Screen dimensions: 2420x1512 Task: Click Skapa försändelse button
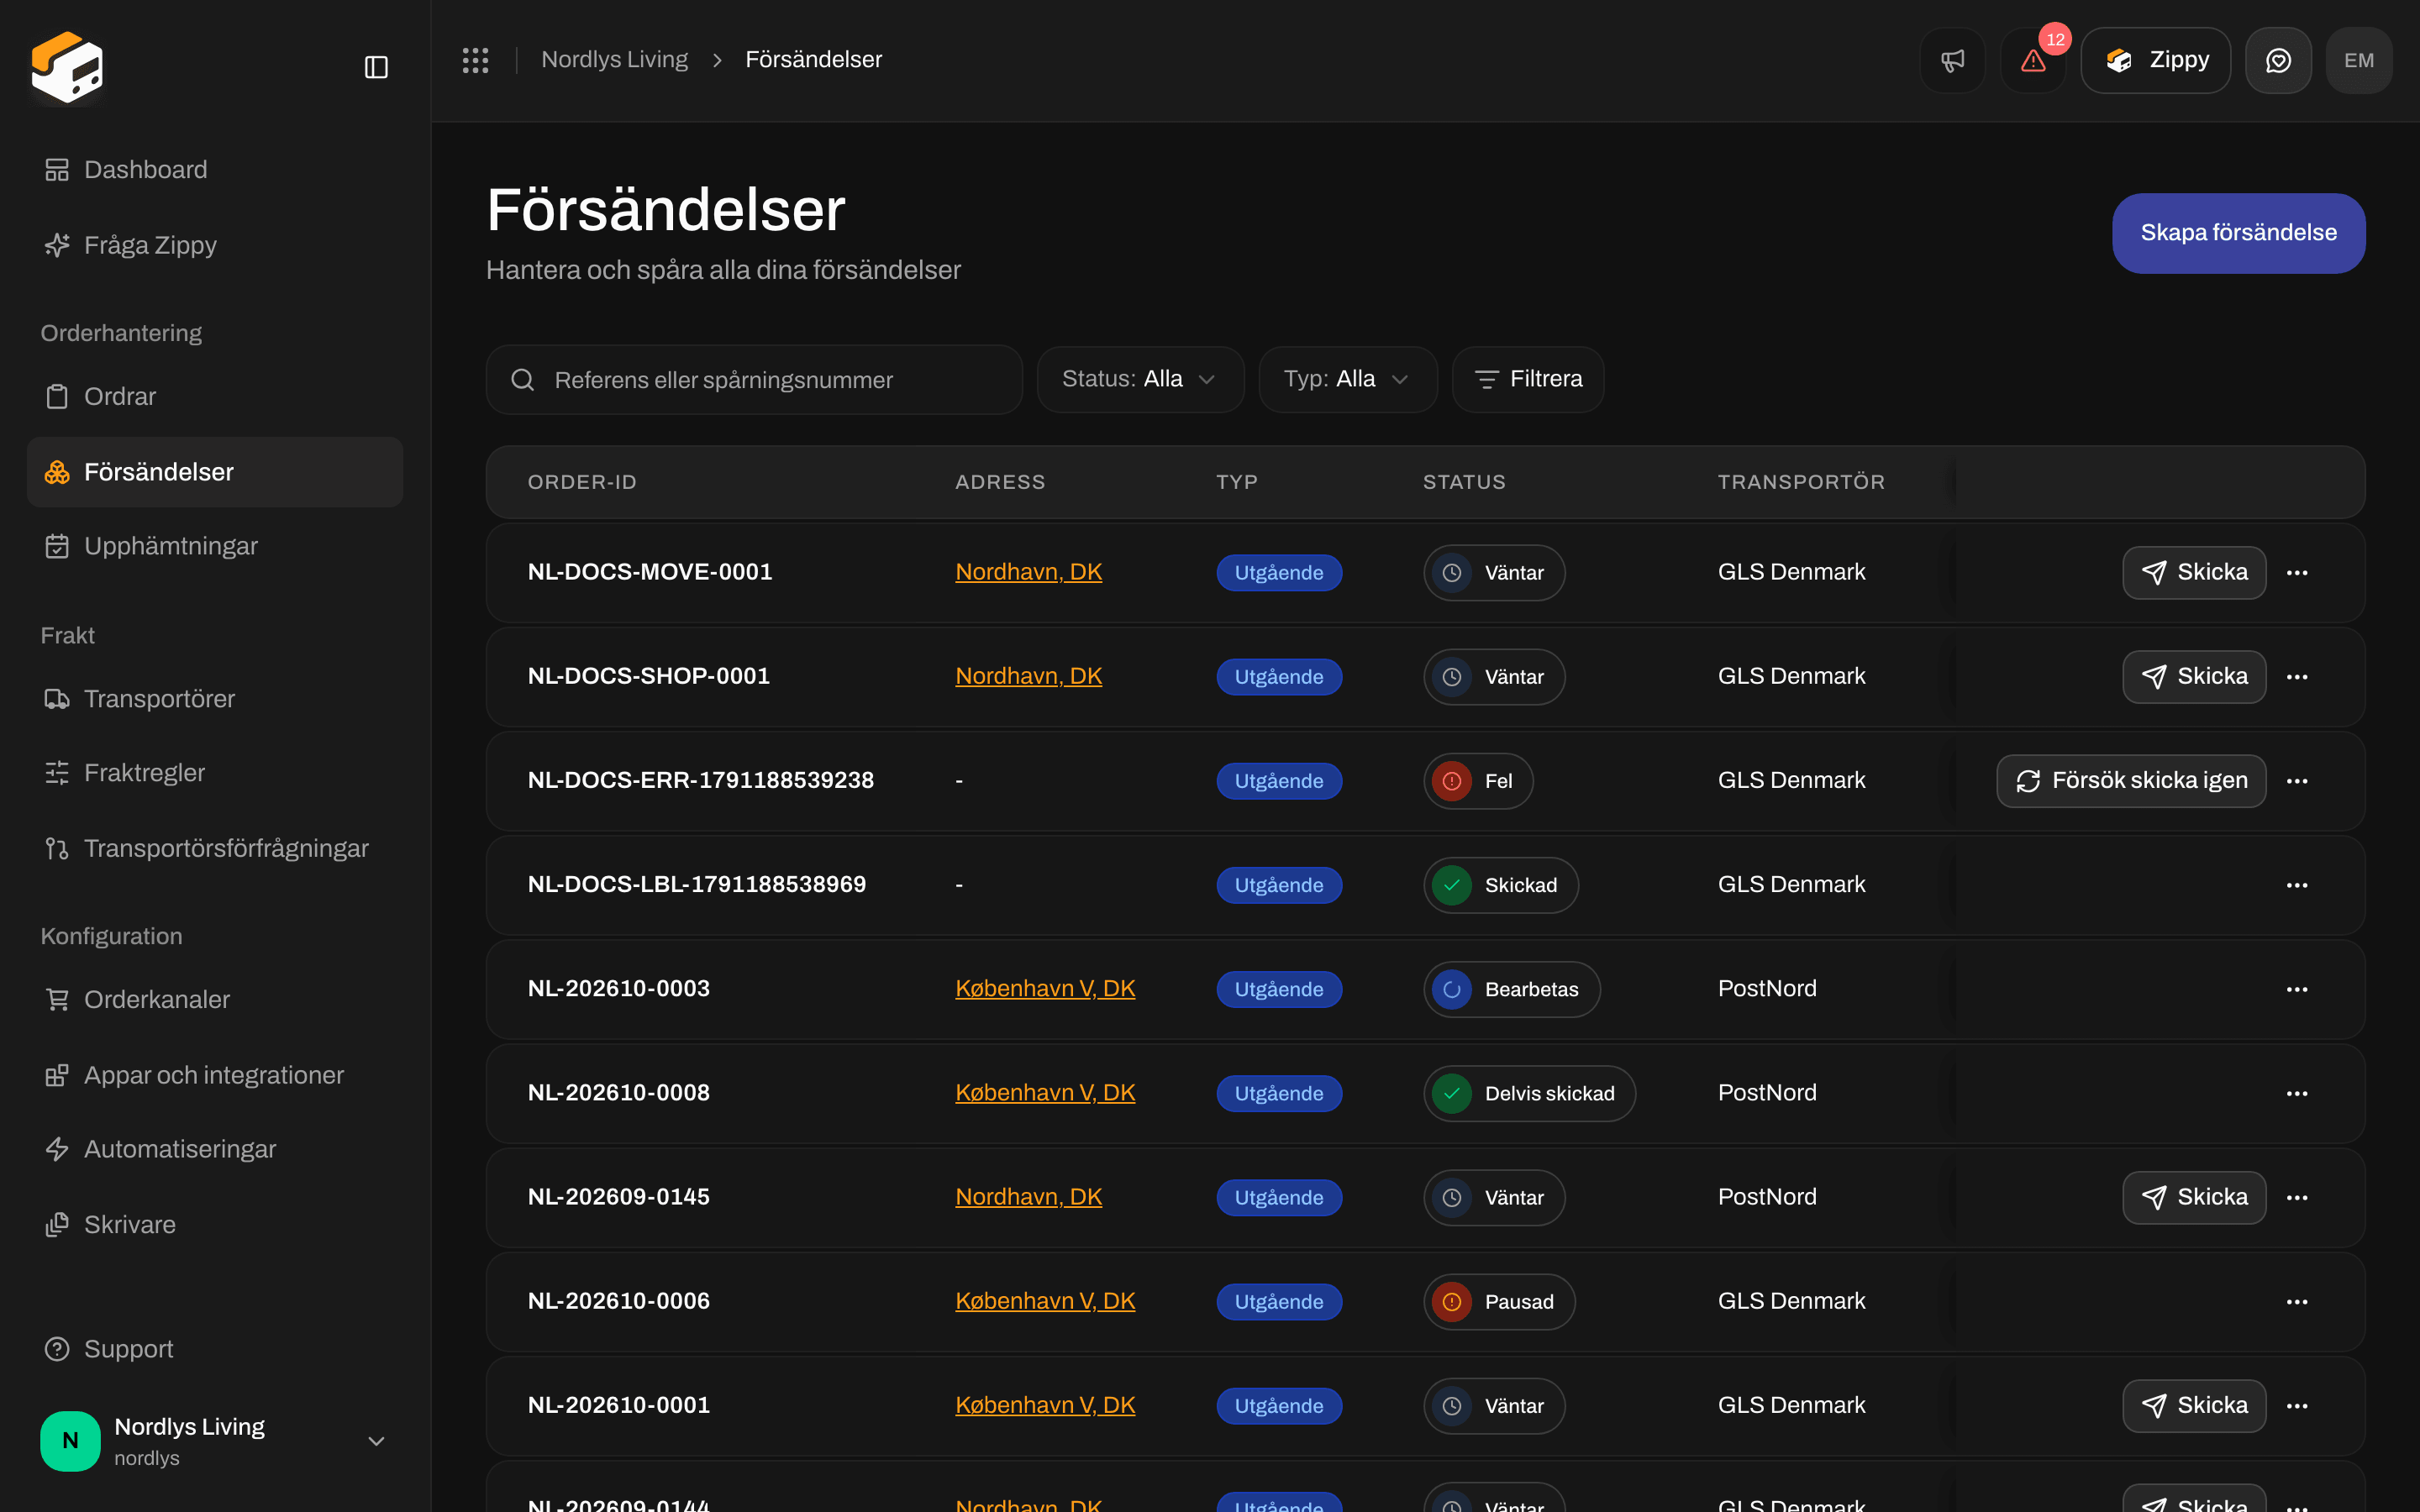click(x=2238, y=233)
